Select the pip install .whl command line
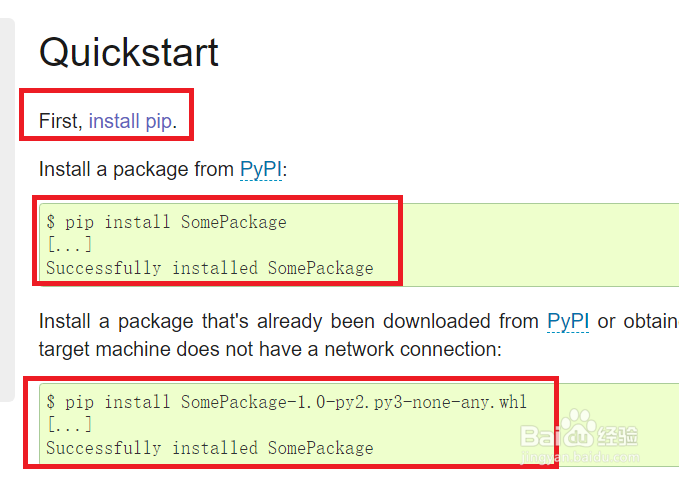Screen dimensions: 679x481 [286, 402]
